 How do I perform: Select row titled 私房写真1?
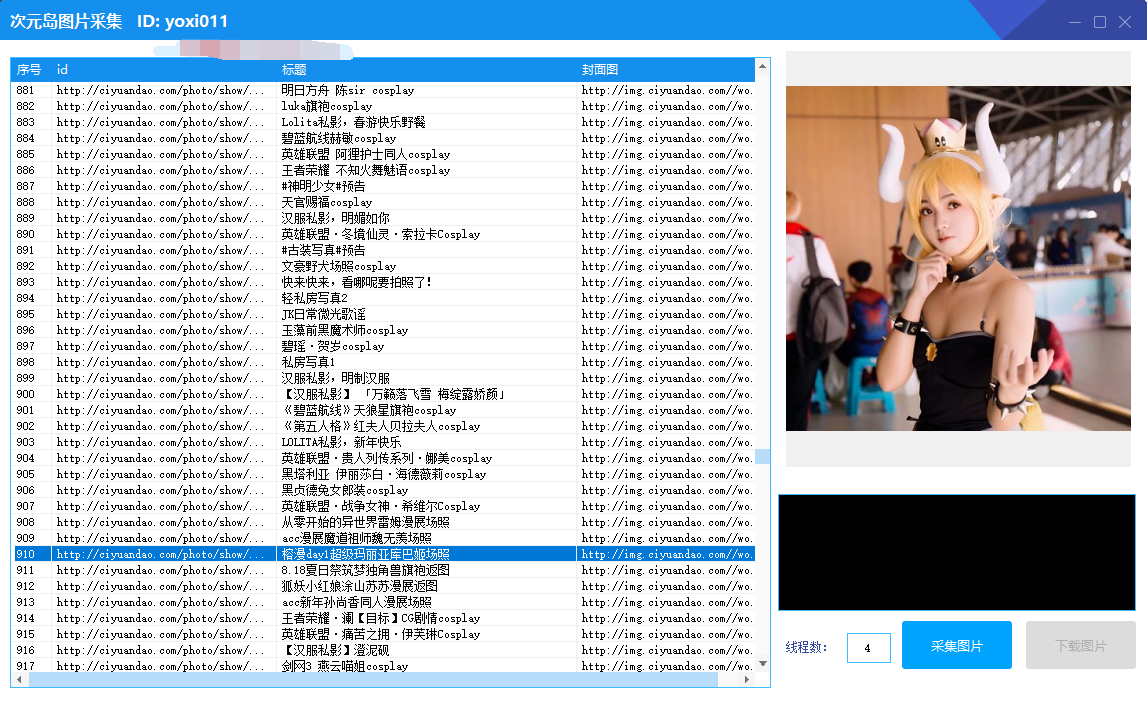coord(383,362)
